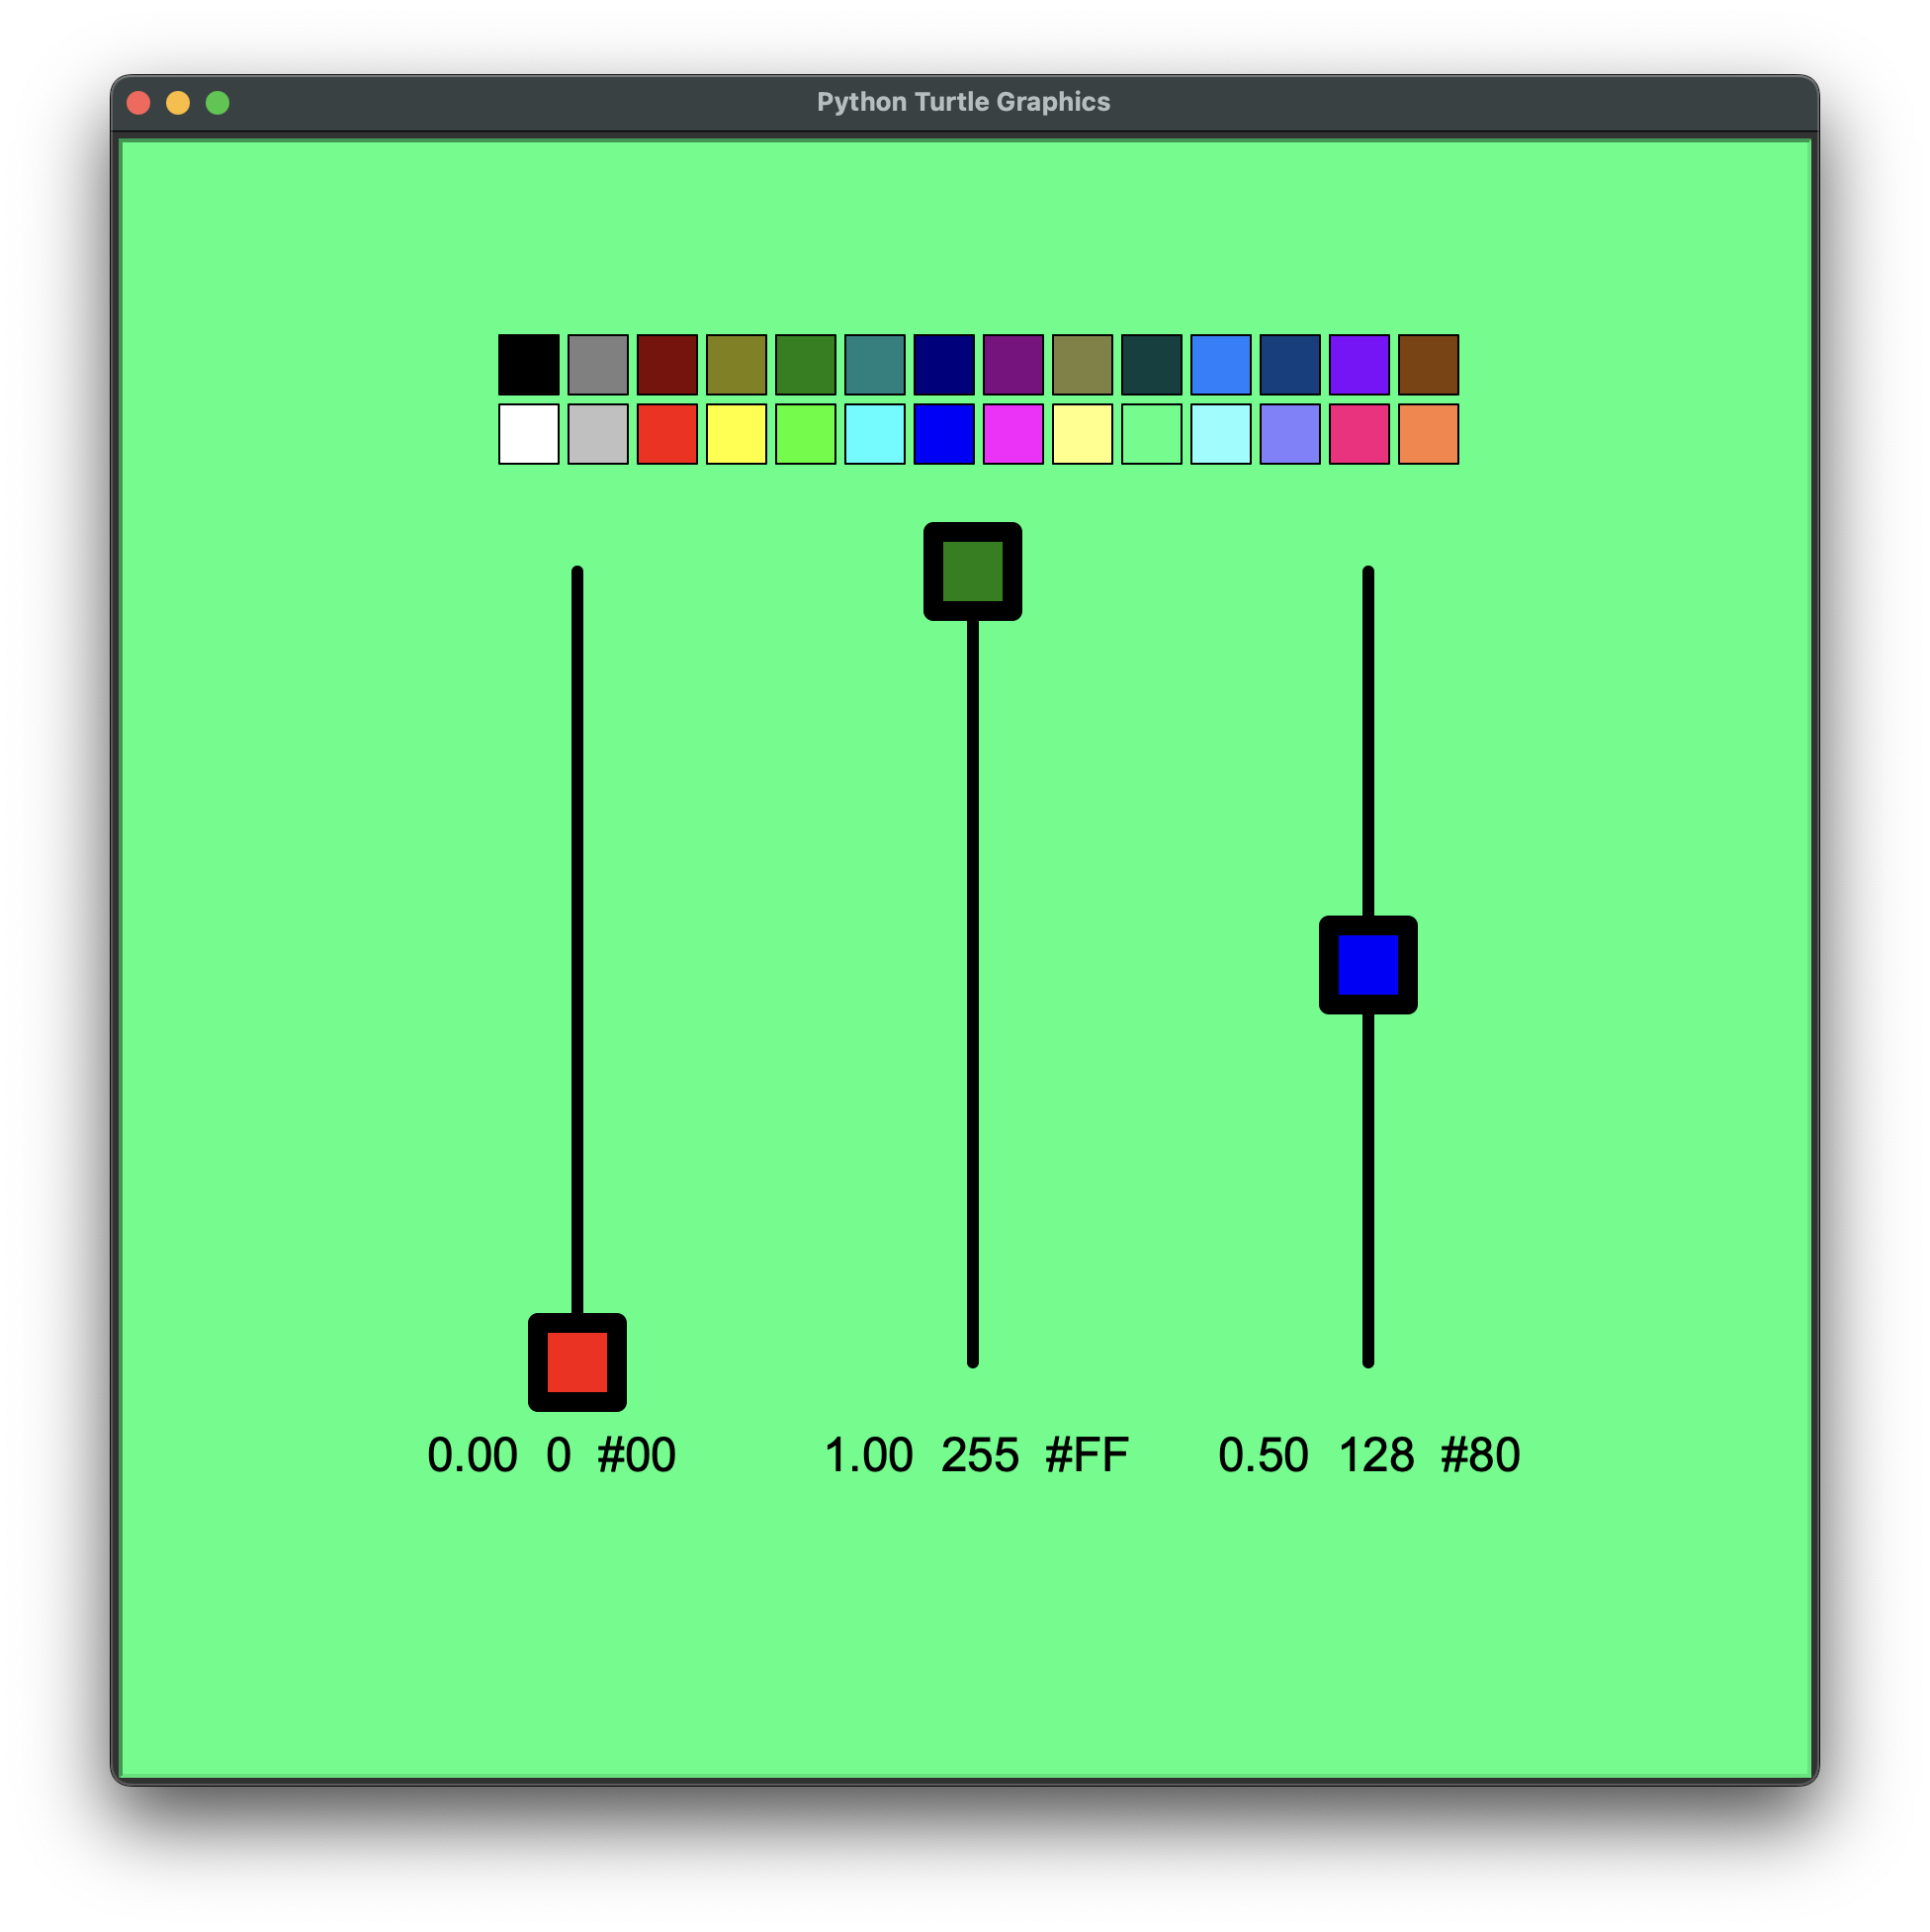Screen dimensions: 1930x1932
Task: Click the black color swatch
Action: (x=528, y=365)
